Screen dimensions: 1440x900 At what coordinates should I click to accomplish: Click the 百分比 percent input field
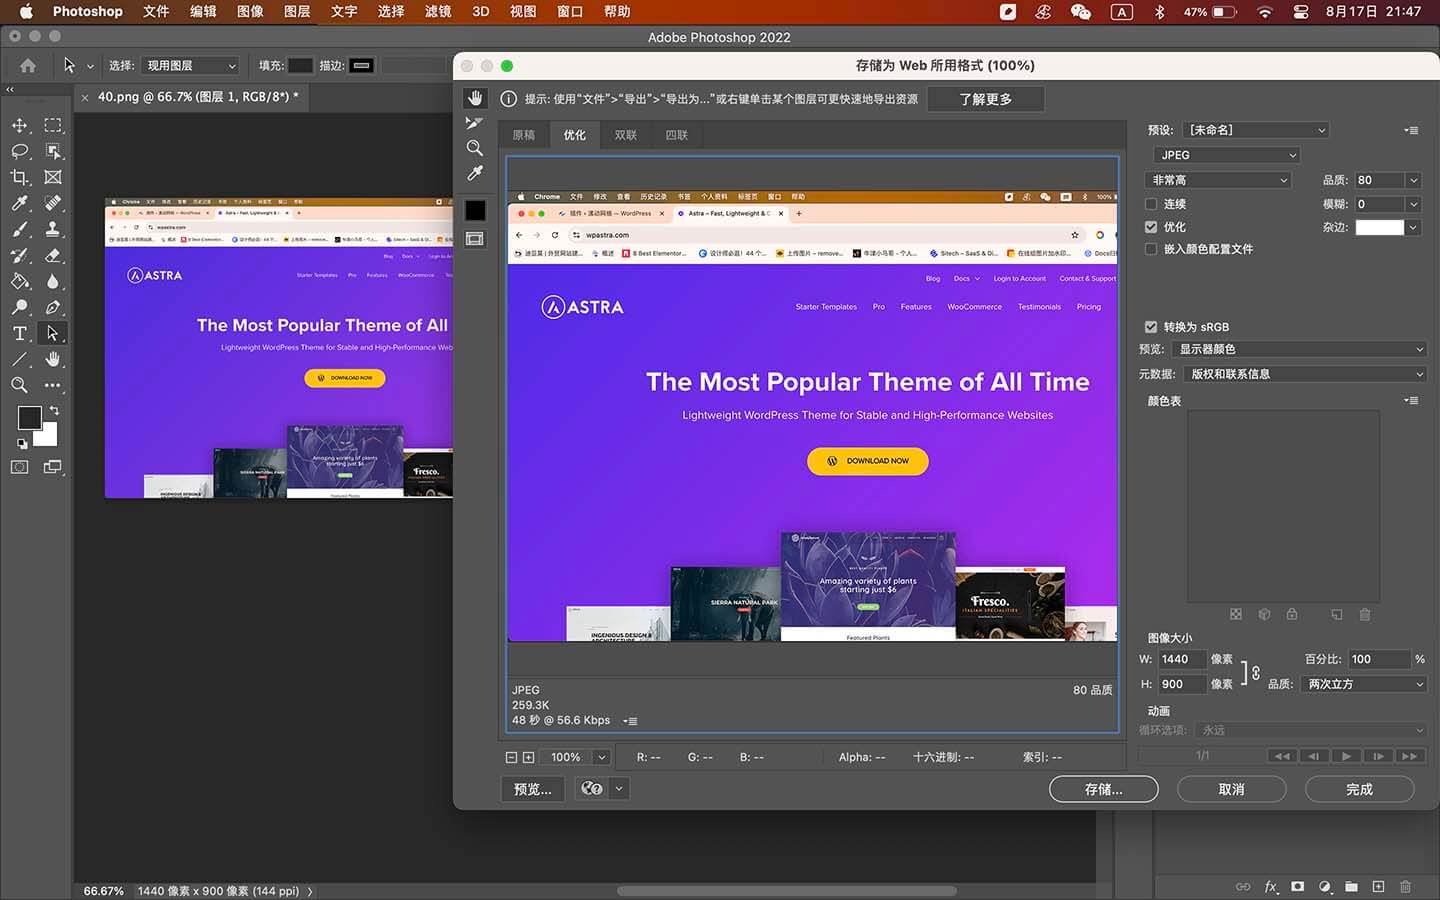1378,659
